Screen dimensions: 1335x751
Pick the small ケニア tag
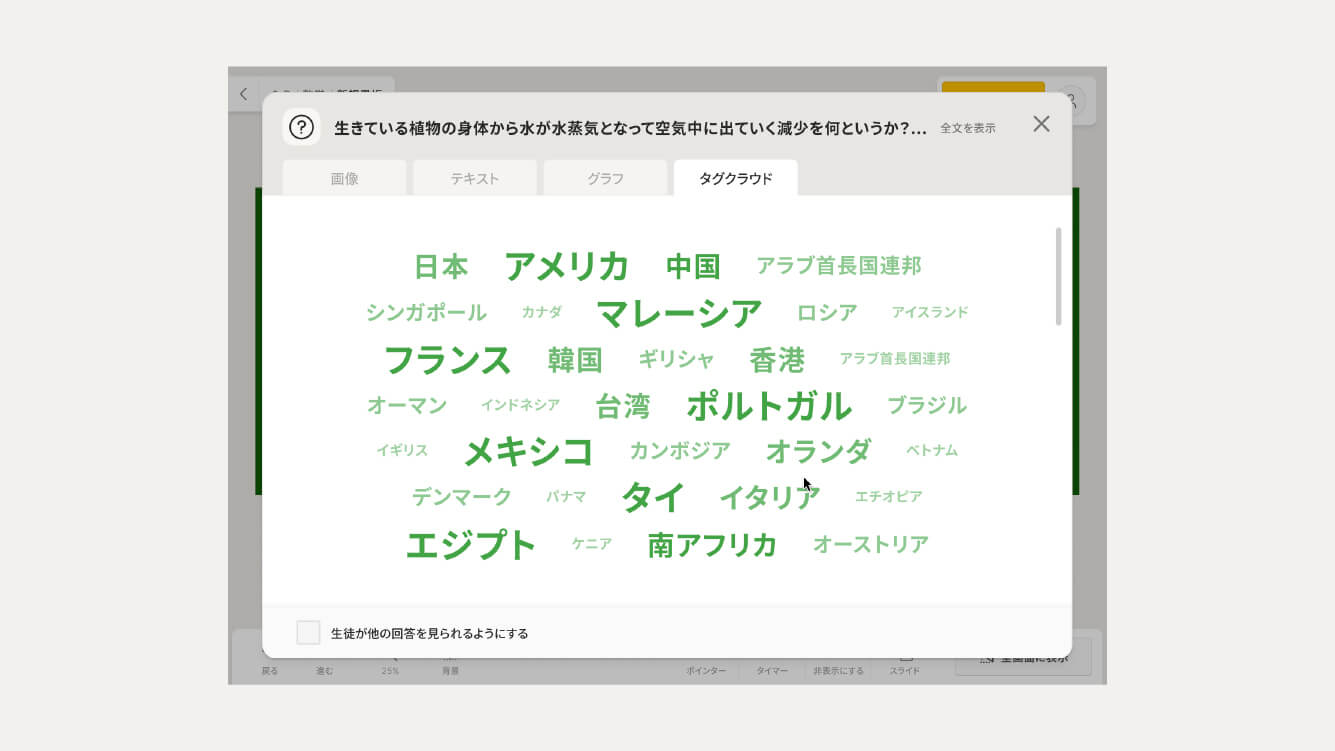pyautogui.click(x=591, y=545)
